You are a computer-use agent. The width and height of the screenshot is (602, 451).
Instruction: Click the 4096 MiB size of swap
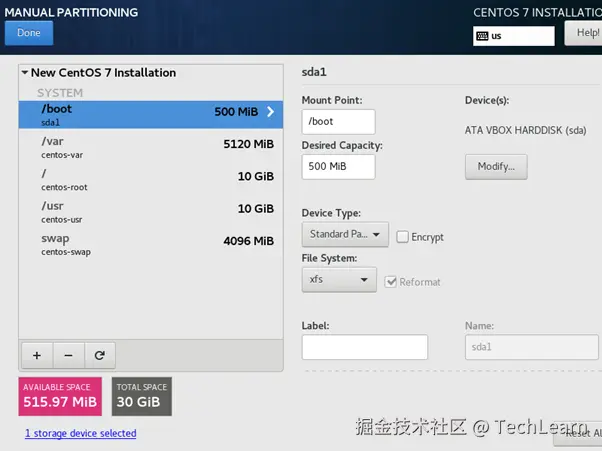pyautogui.click(x=248, y=241)
